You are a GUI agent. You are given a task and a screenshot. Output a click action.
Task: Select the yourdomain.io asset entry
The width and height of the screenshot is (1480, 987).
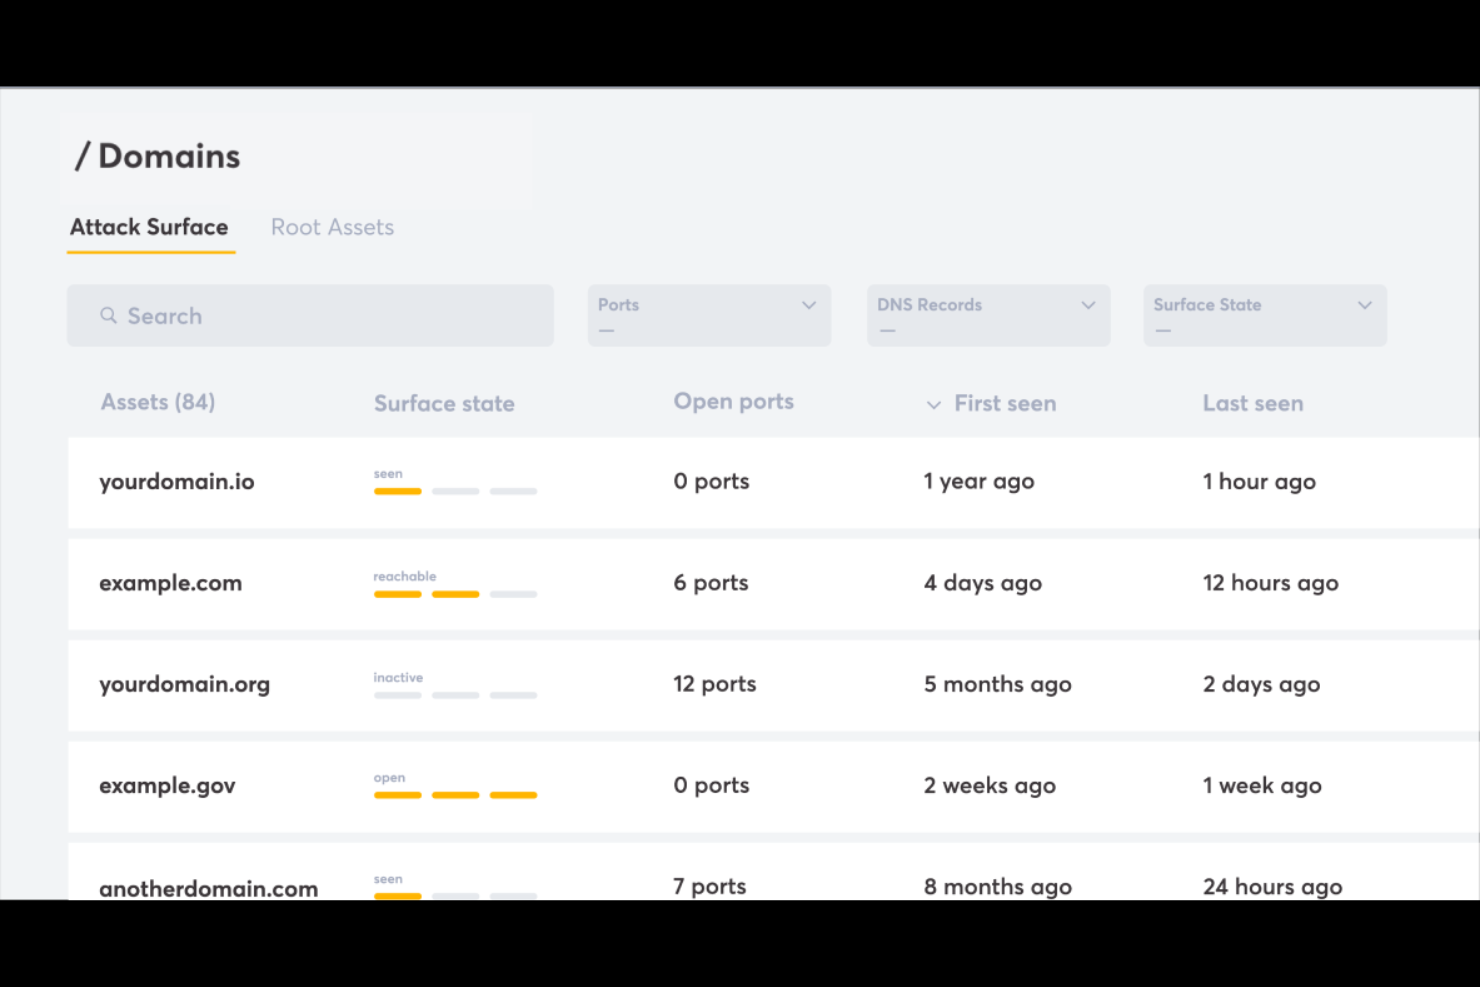click(176, 482)
